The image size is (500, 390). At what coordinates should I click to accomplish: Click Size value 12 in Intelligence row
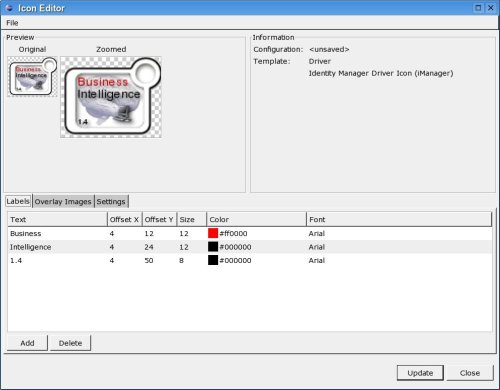[184, 247]
